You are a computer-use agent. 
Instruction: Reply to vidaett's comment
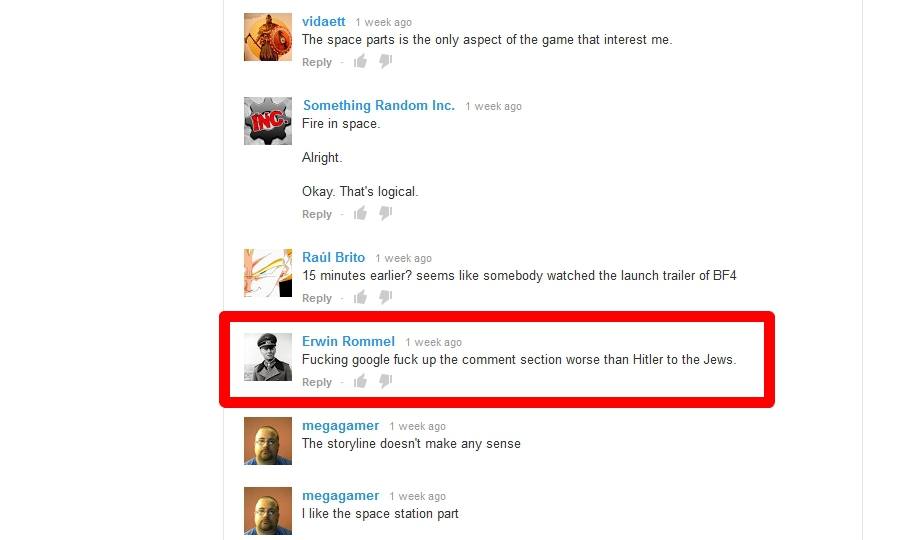(317, 62)
